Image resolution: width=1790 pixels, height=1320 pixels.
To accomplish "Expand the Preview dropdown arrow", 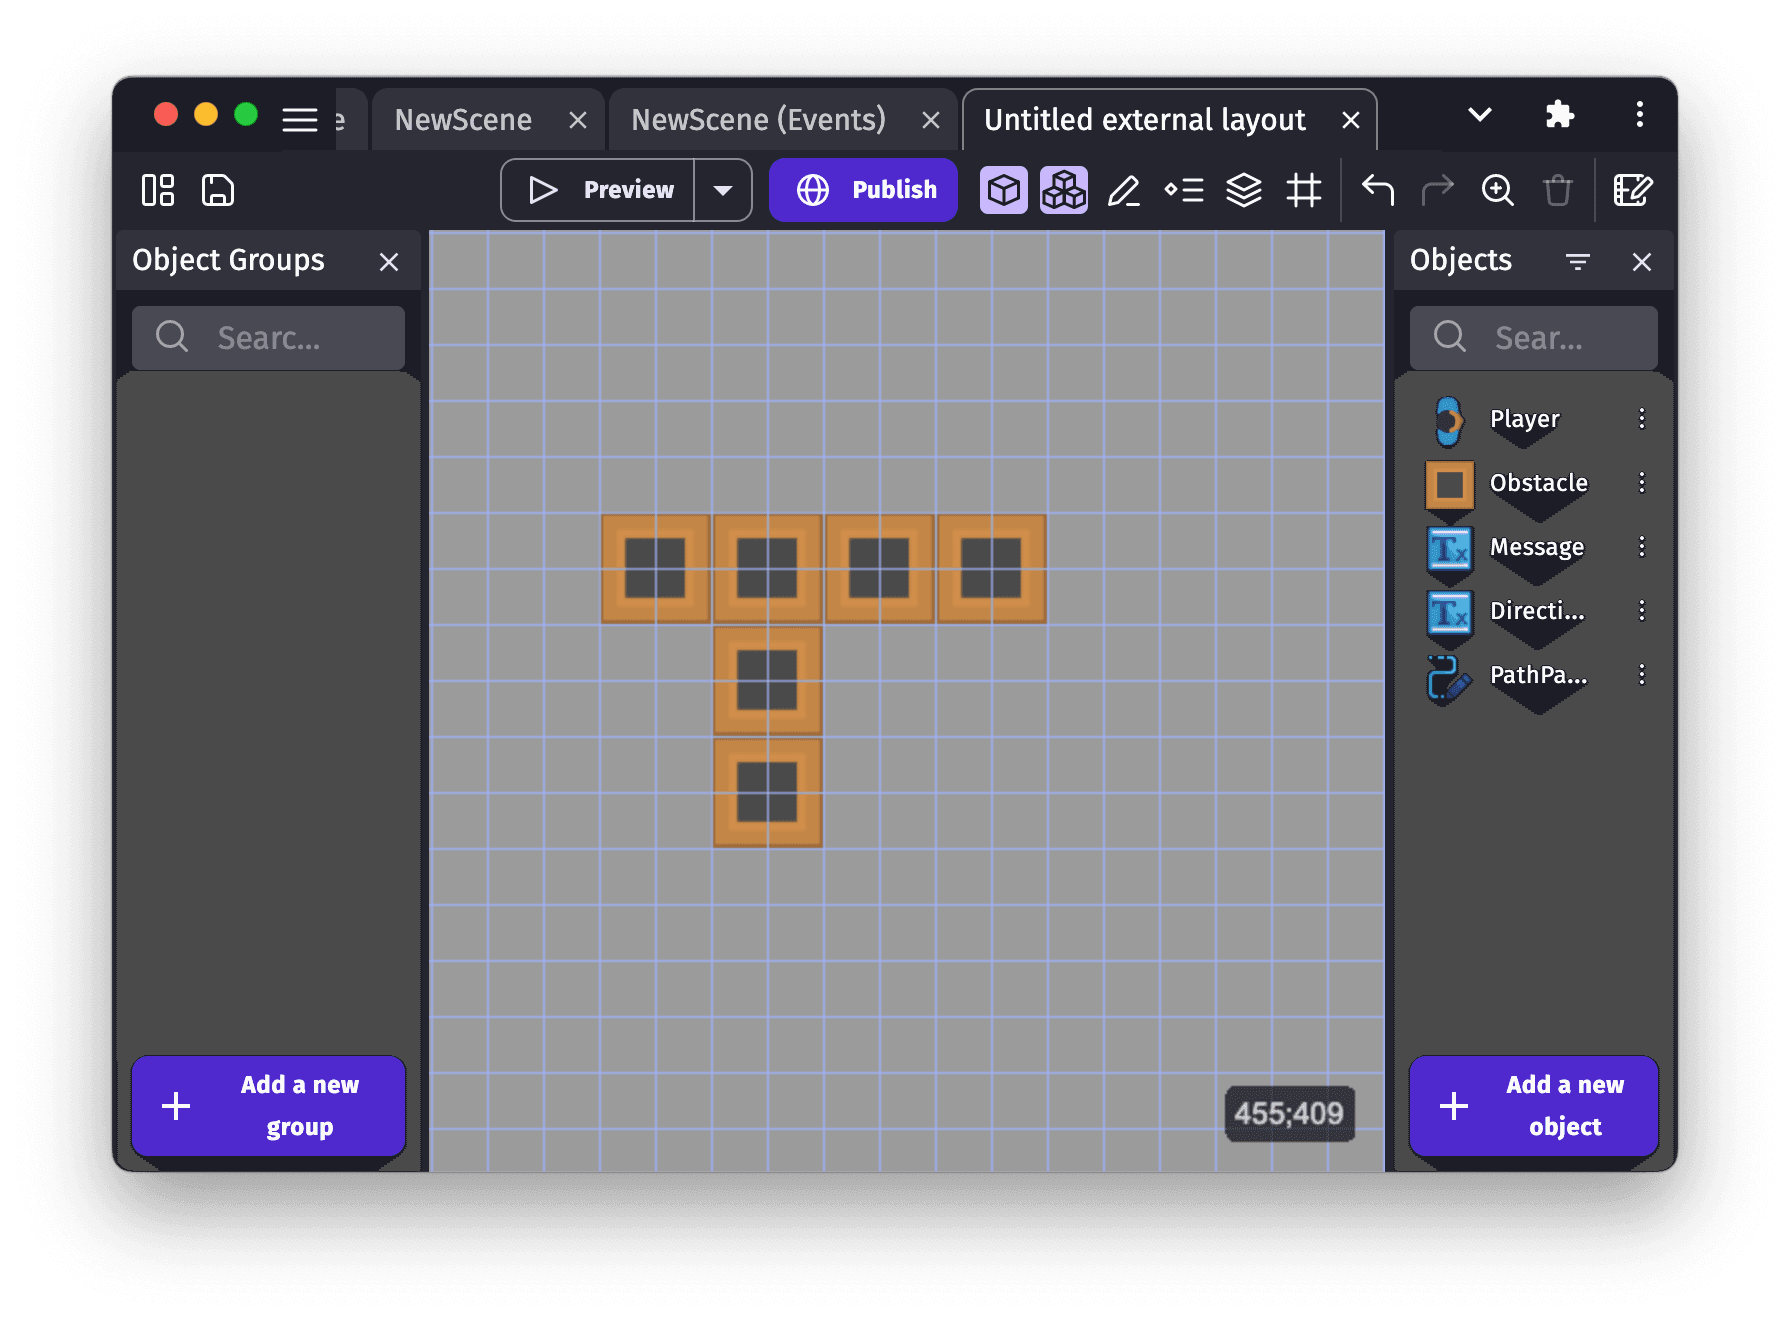I will 723,190.
